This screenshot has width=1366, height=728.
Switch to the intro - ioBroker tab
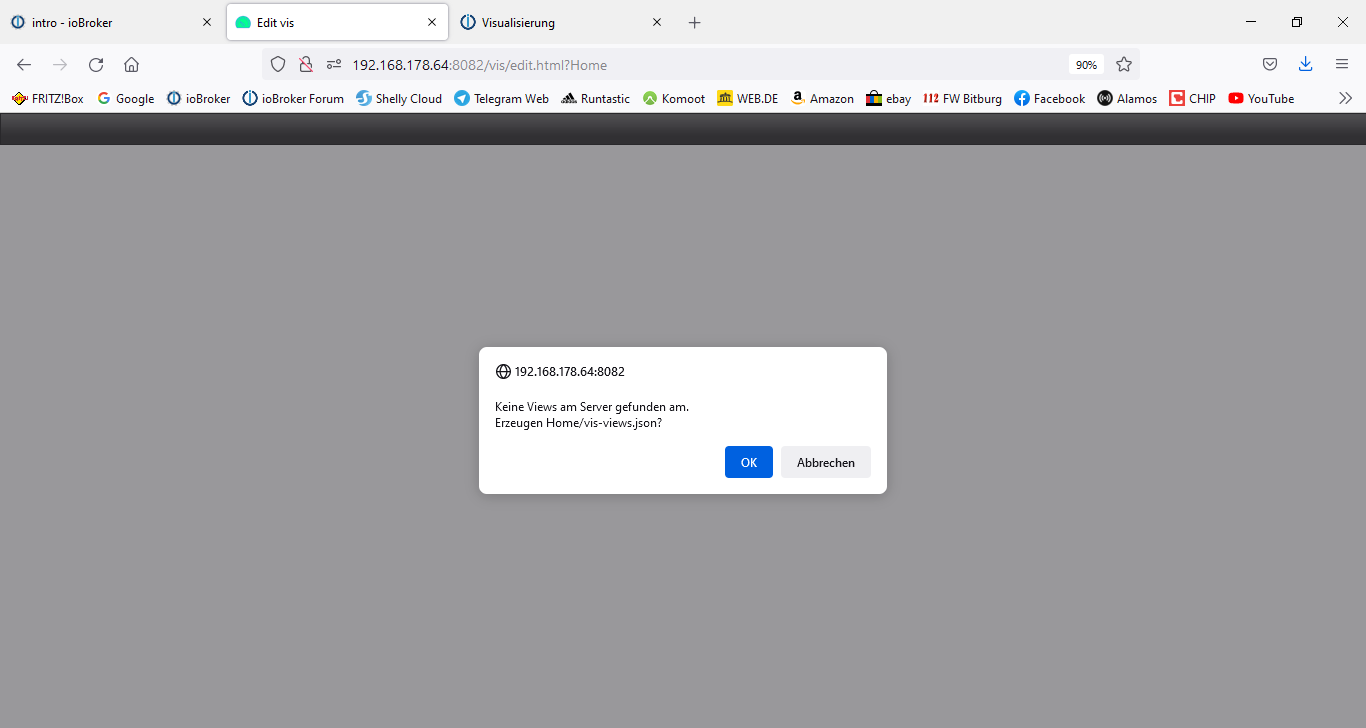112,22
